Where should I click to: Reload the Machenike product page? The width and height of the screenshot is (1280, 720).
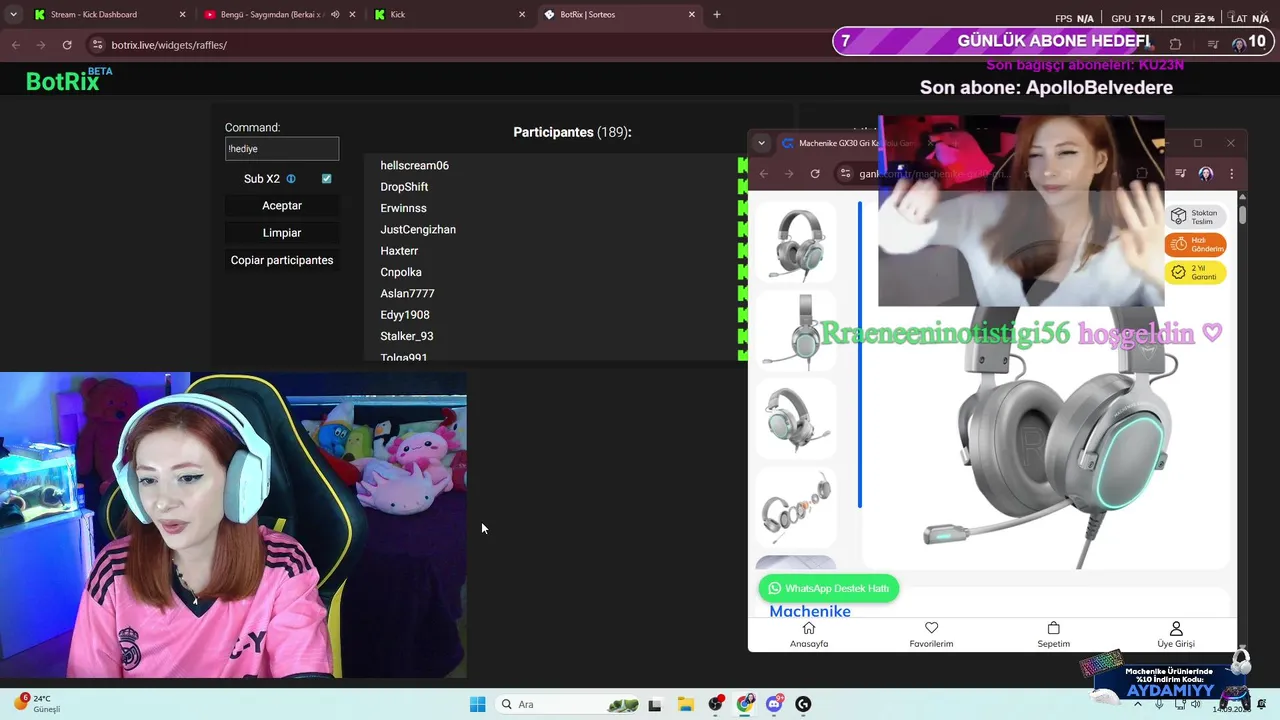click(815, 174)
